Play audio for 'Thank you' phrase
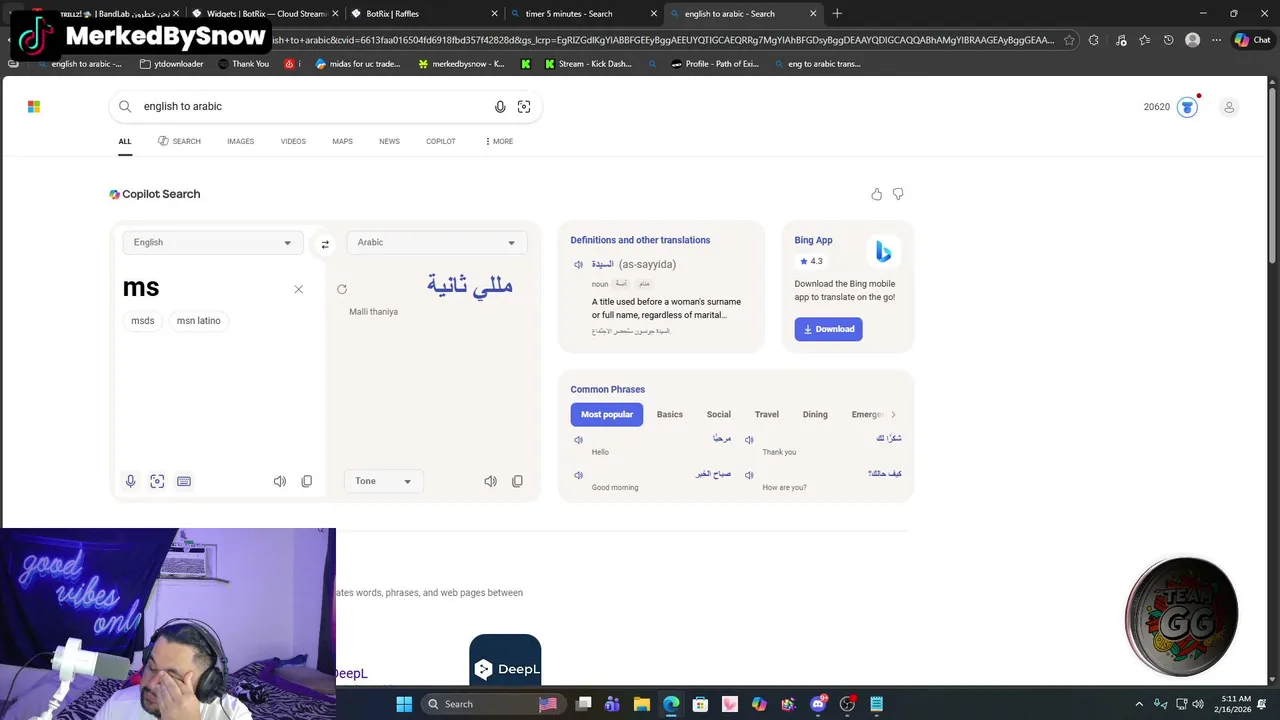Image resolution: width=1280 pixels, height=720 pixels. click(x=749, y=440)
